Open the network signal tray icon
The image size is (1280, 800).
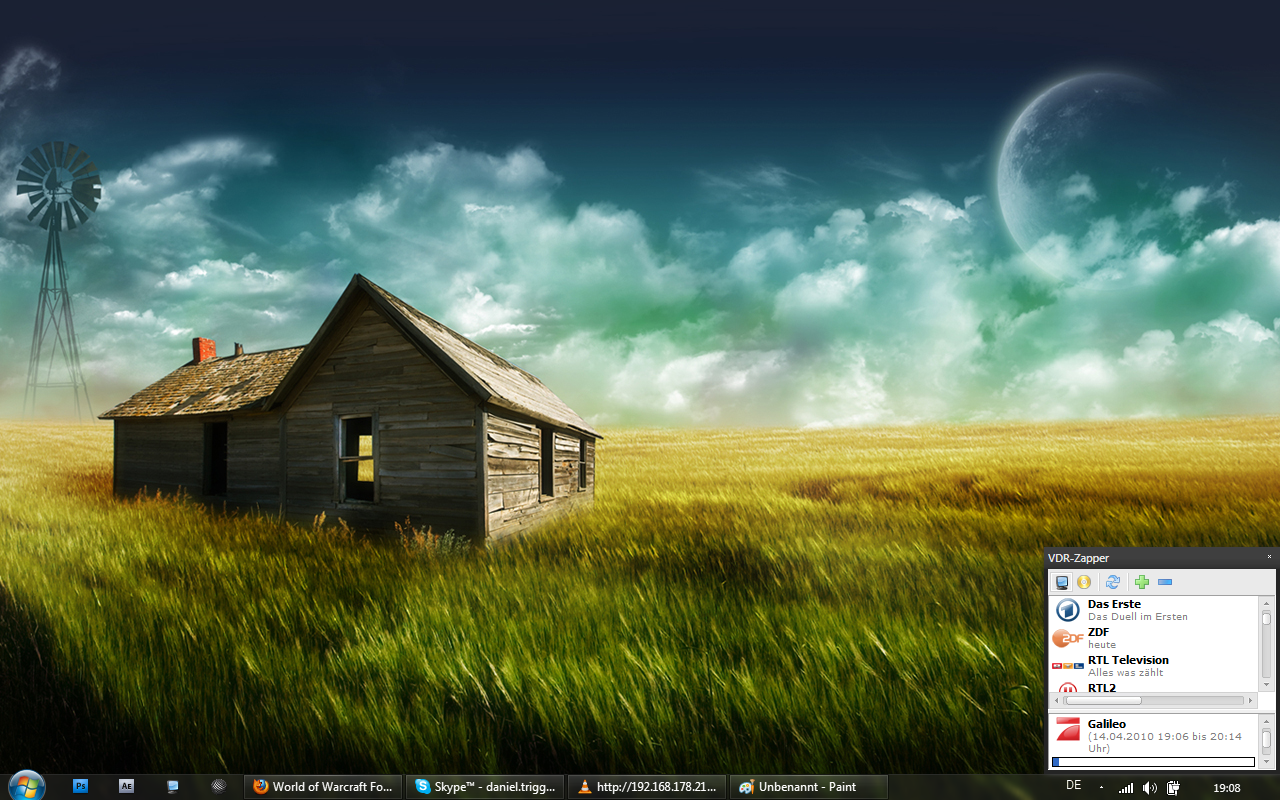tap(1127, 788)
